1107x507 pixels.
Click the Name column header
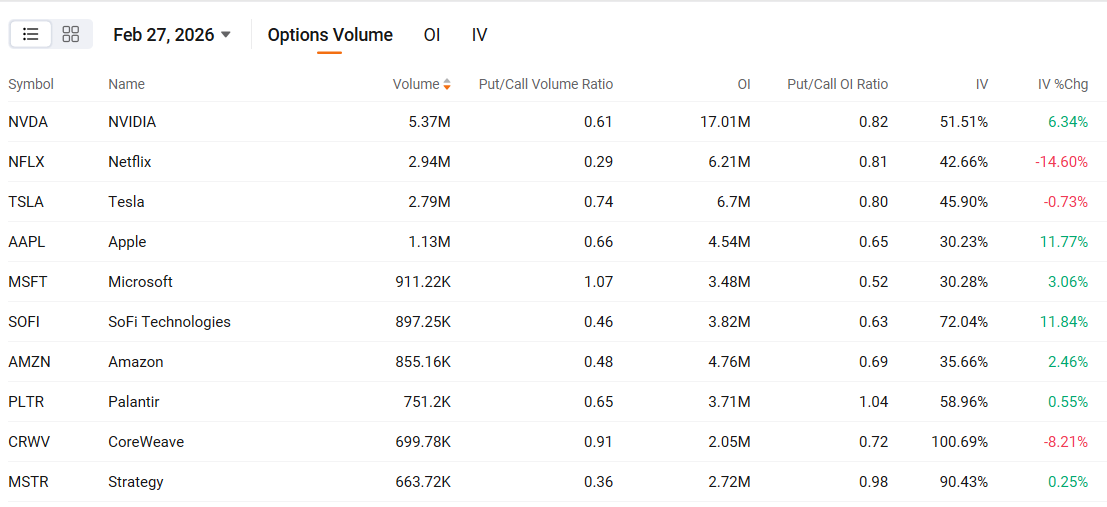[x=126, y=84]
